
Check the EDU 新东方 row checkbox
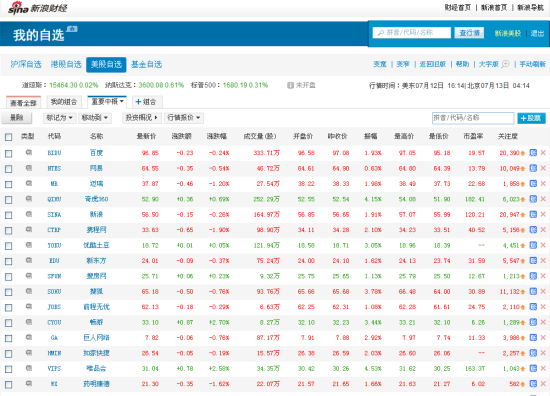point(8,262)
